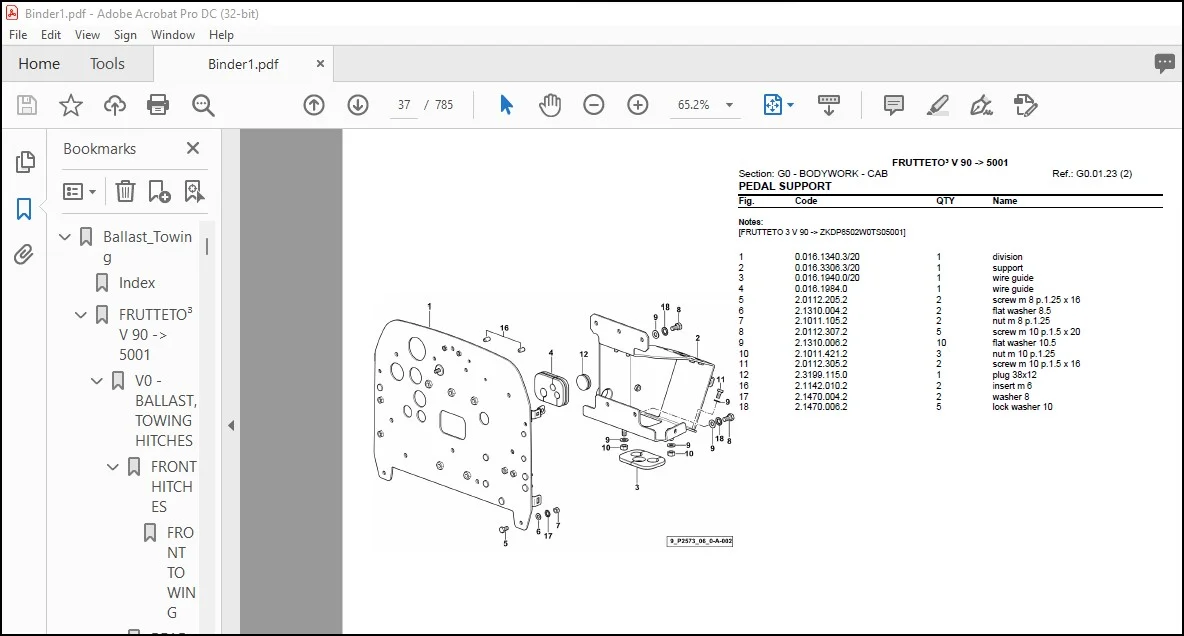Image resolution: width=1184 pixels, height=636 pixels.
Task: Go to previous page arrow
Action: (x=314, y=105)
